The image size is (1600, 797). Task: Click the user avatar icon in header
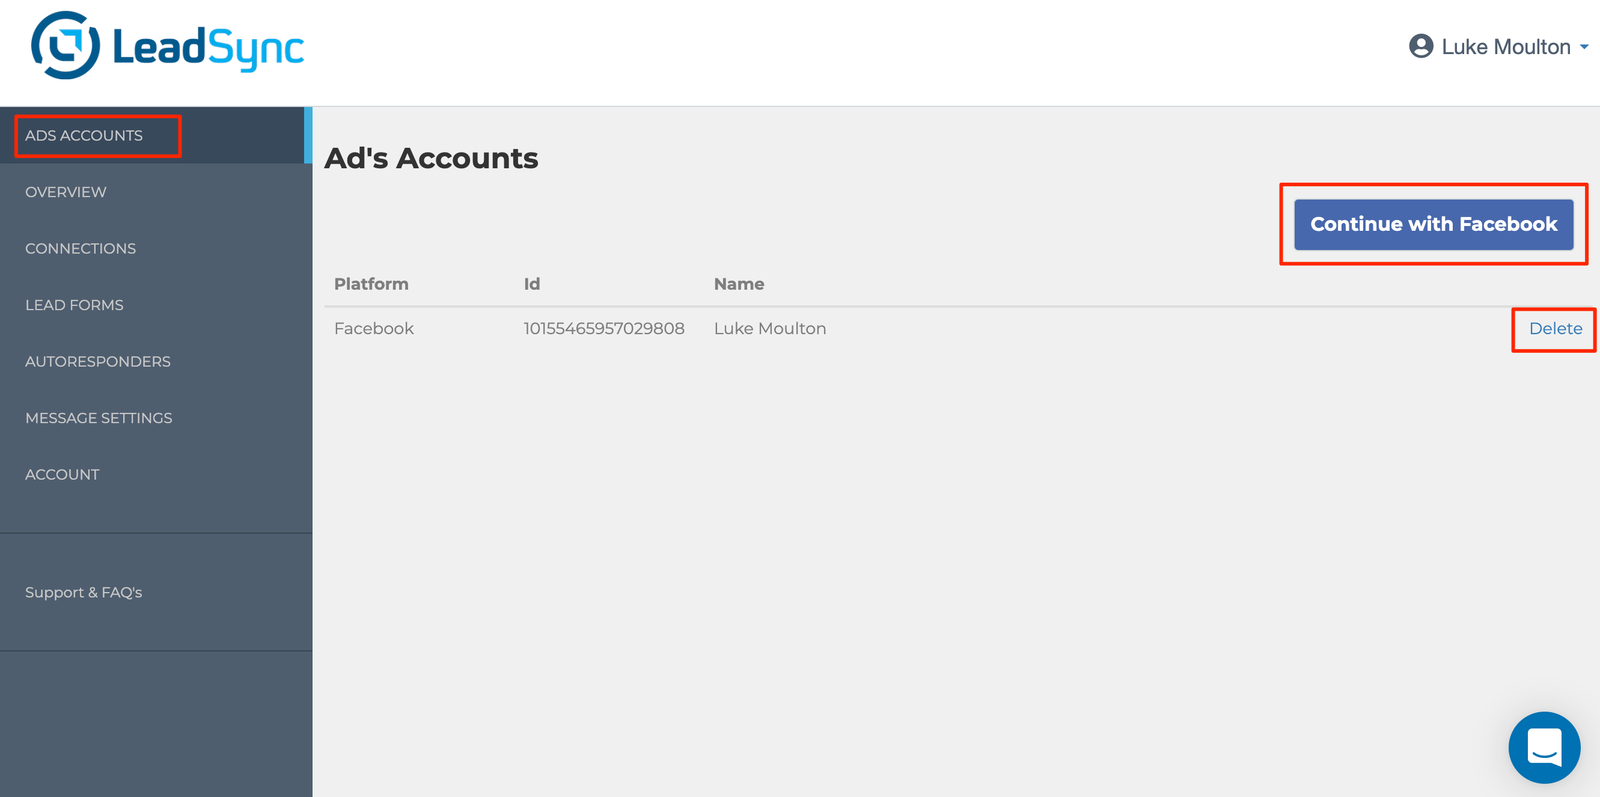[1420, 46]
